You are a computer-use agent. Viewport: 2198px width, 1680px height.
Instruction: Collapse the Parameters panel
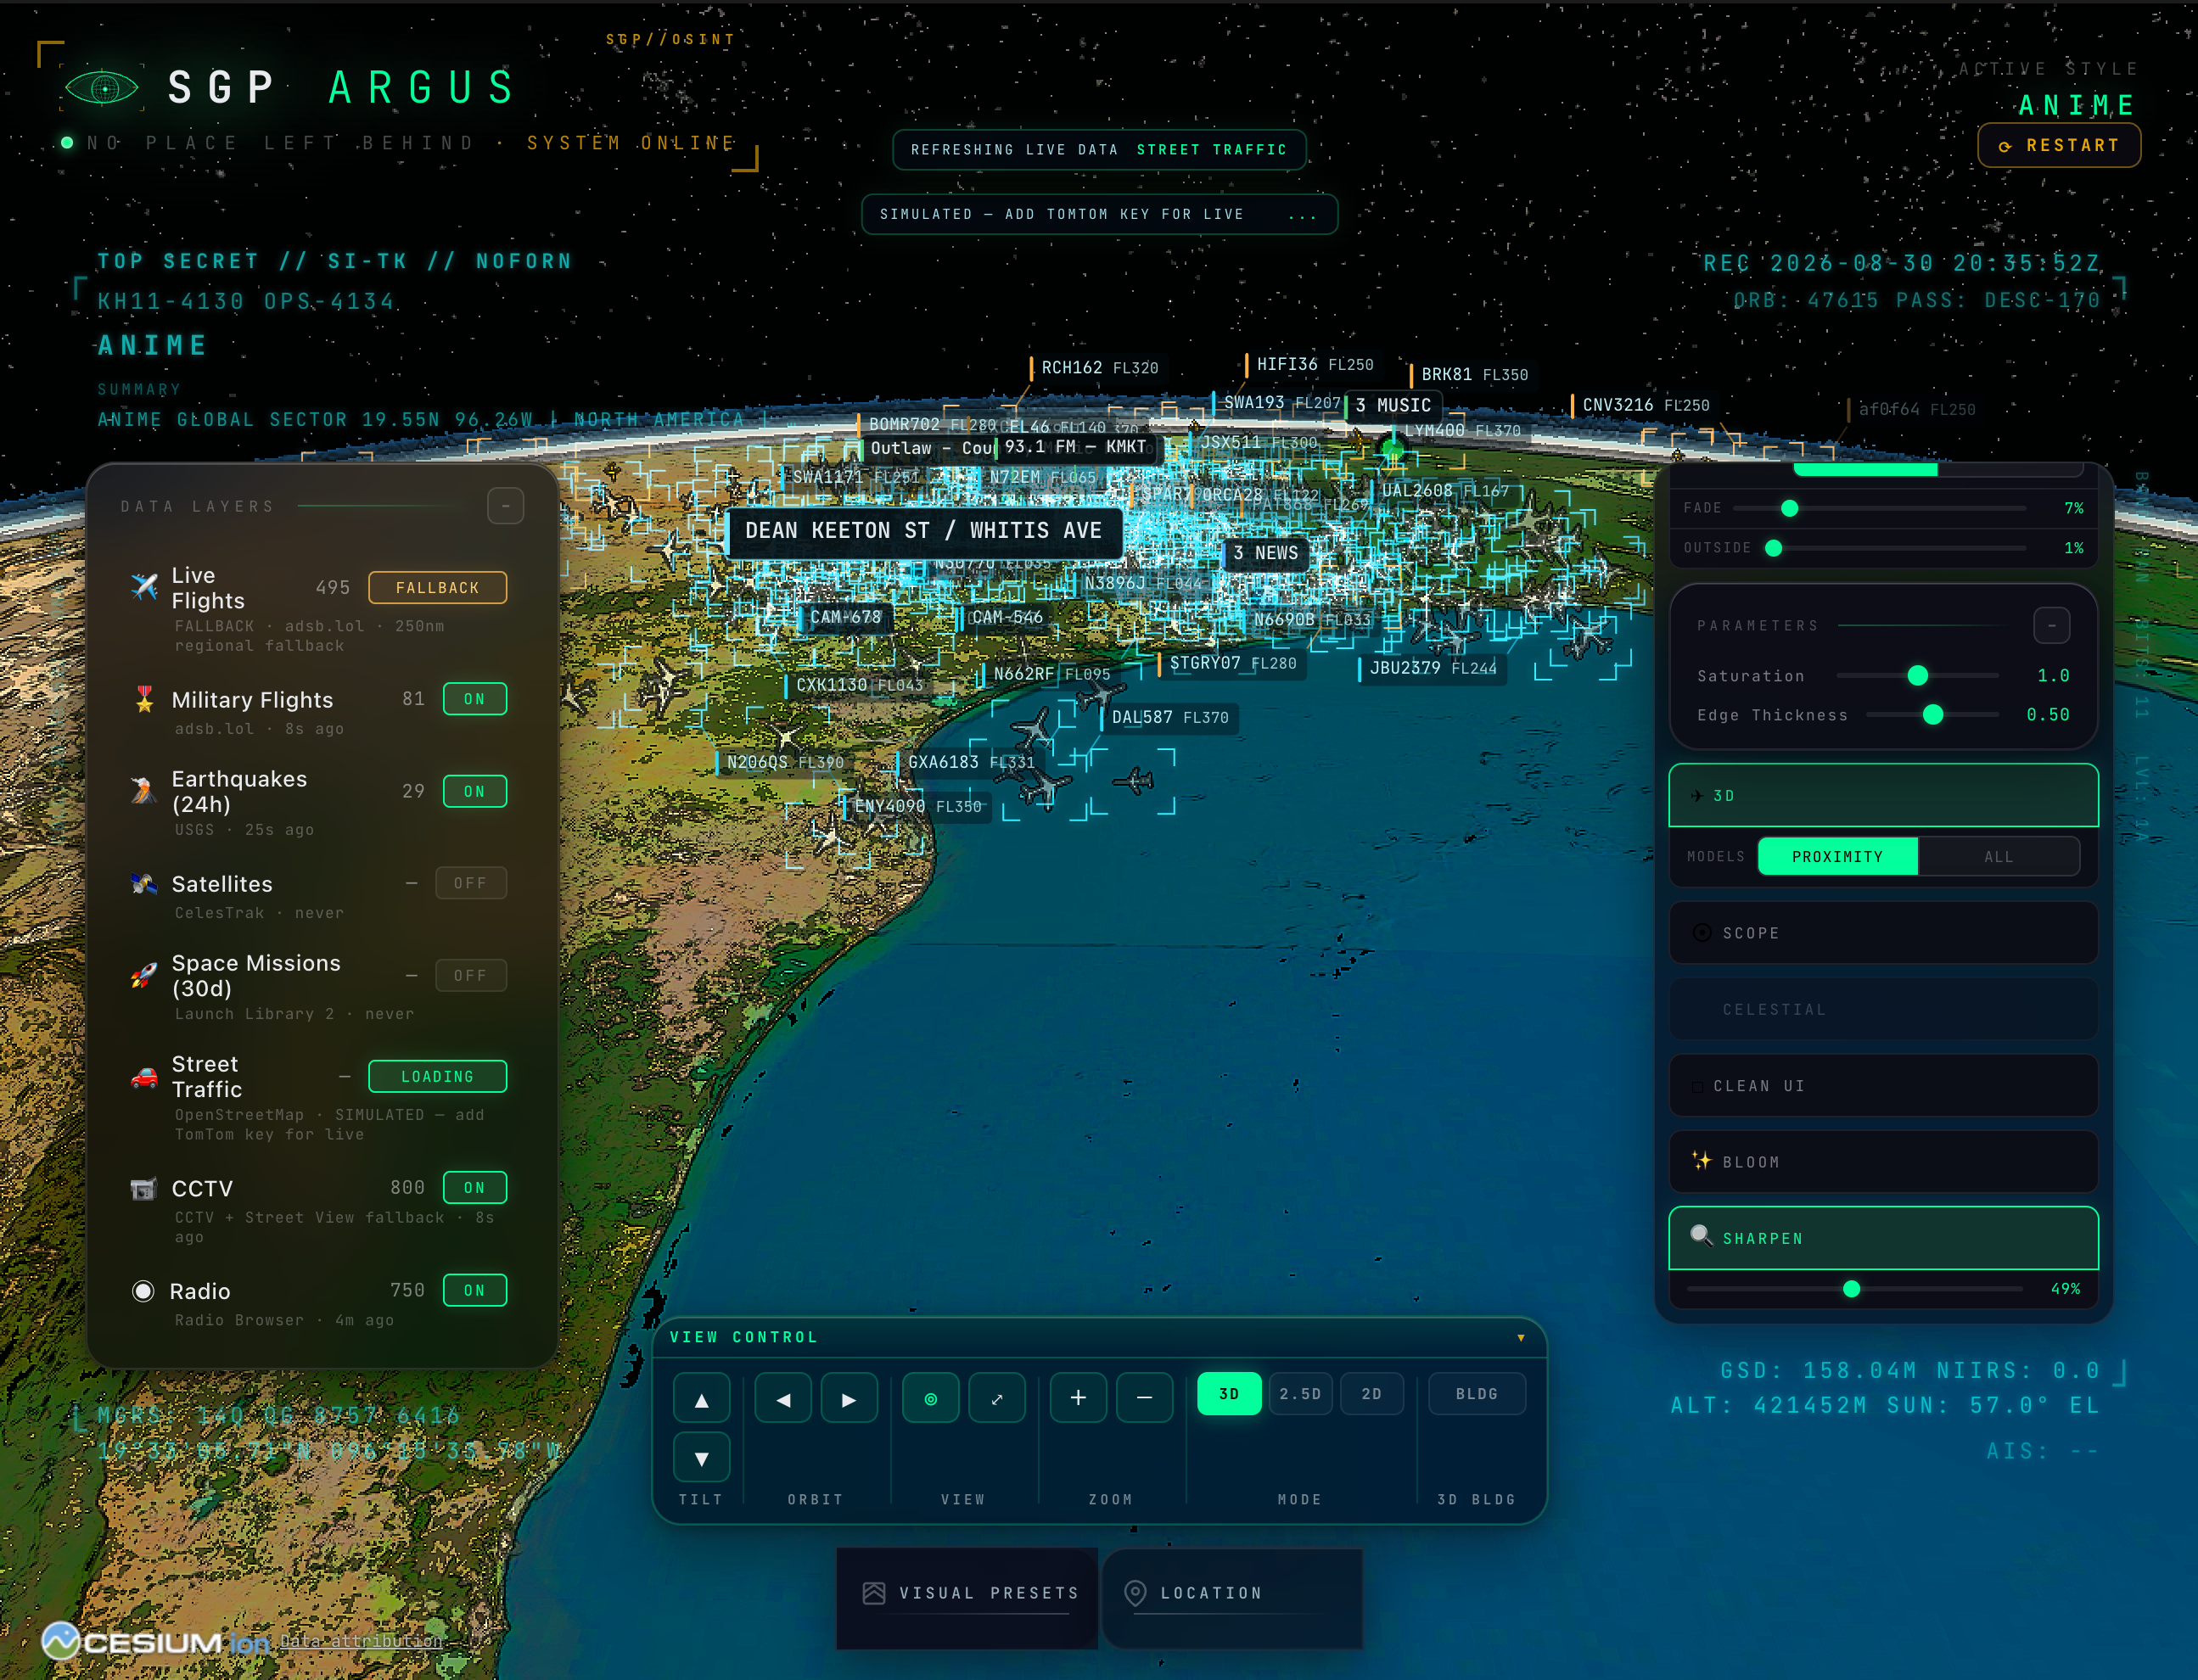click(2051, 625)
